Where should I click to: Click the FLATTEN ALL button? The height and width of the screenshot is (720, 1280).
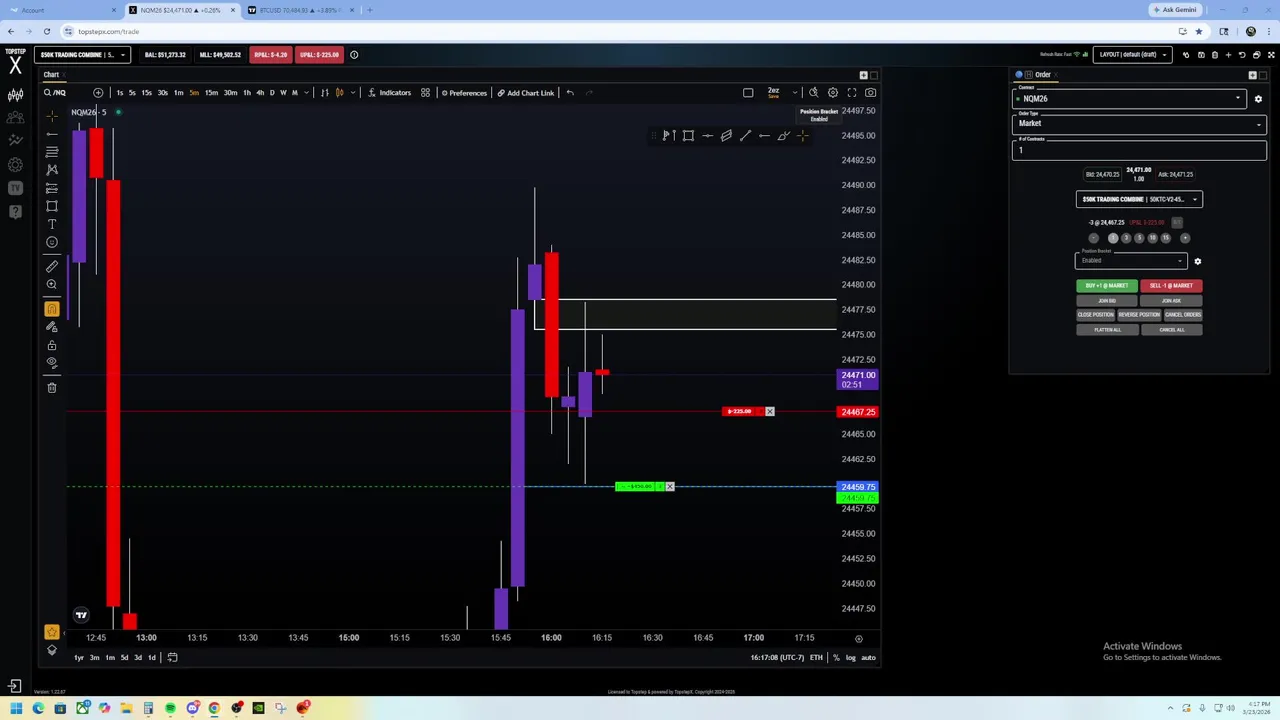pyautogui.click(x=1107, y=330)
